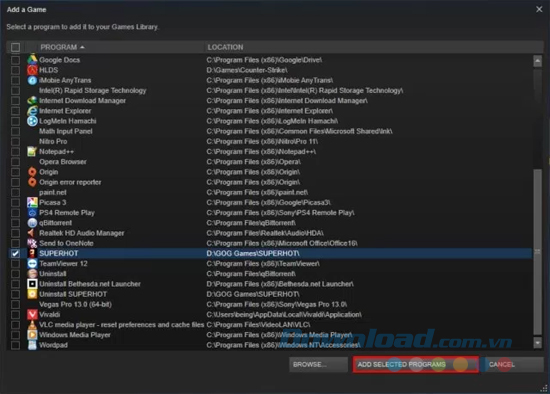
Task: Click the iMobie AnyTrans icon
Action: point(32,80)
